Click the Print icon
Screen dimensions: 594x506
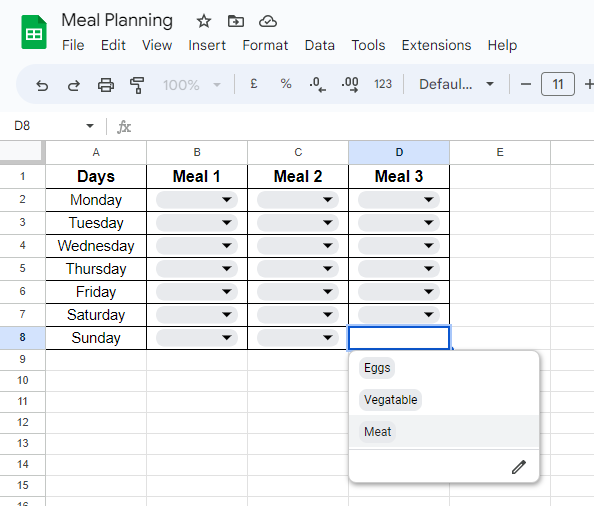106,85
